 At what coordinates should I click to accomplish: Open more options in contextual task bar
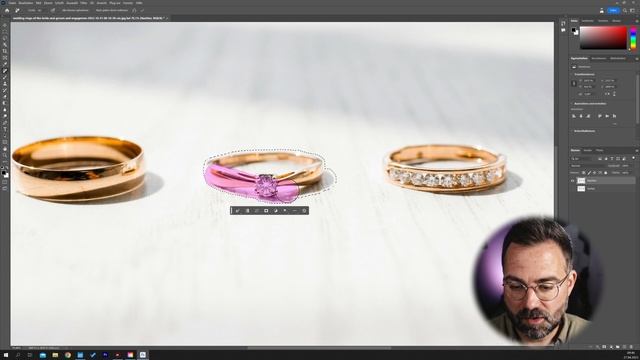click(x=295, y=211)
